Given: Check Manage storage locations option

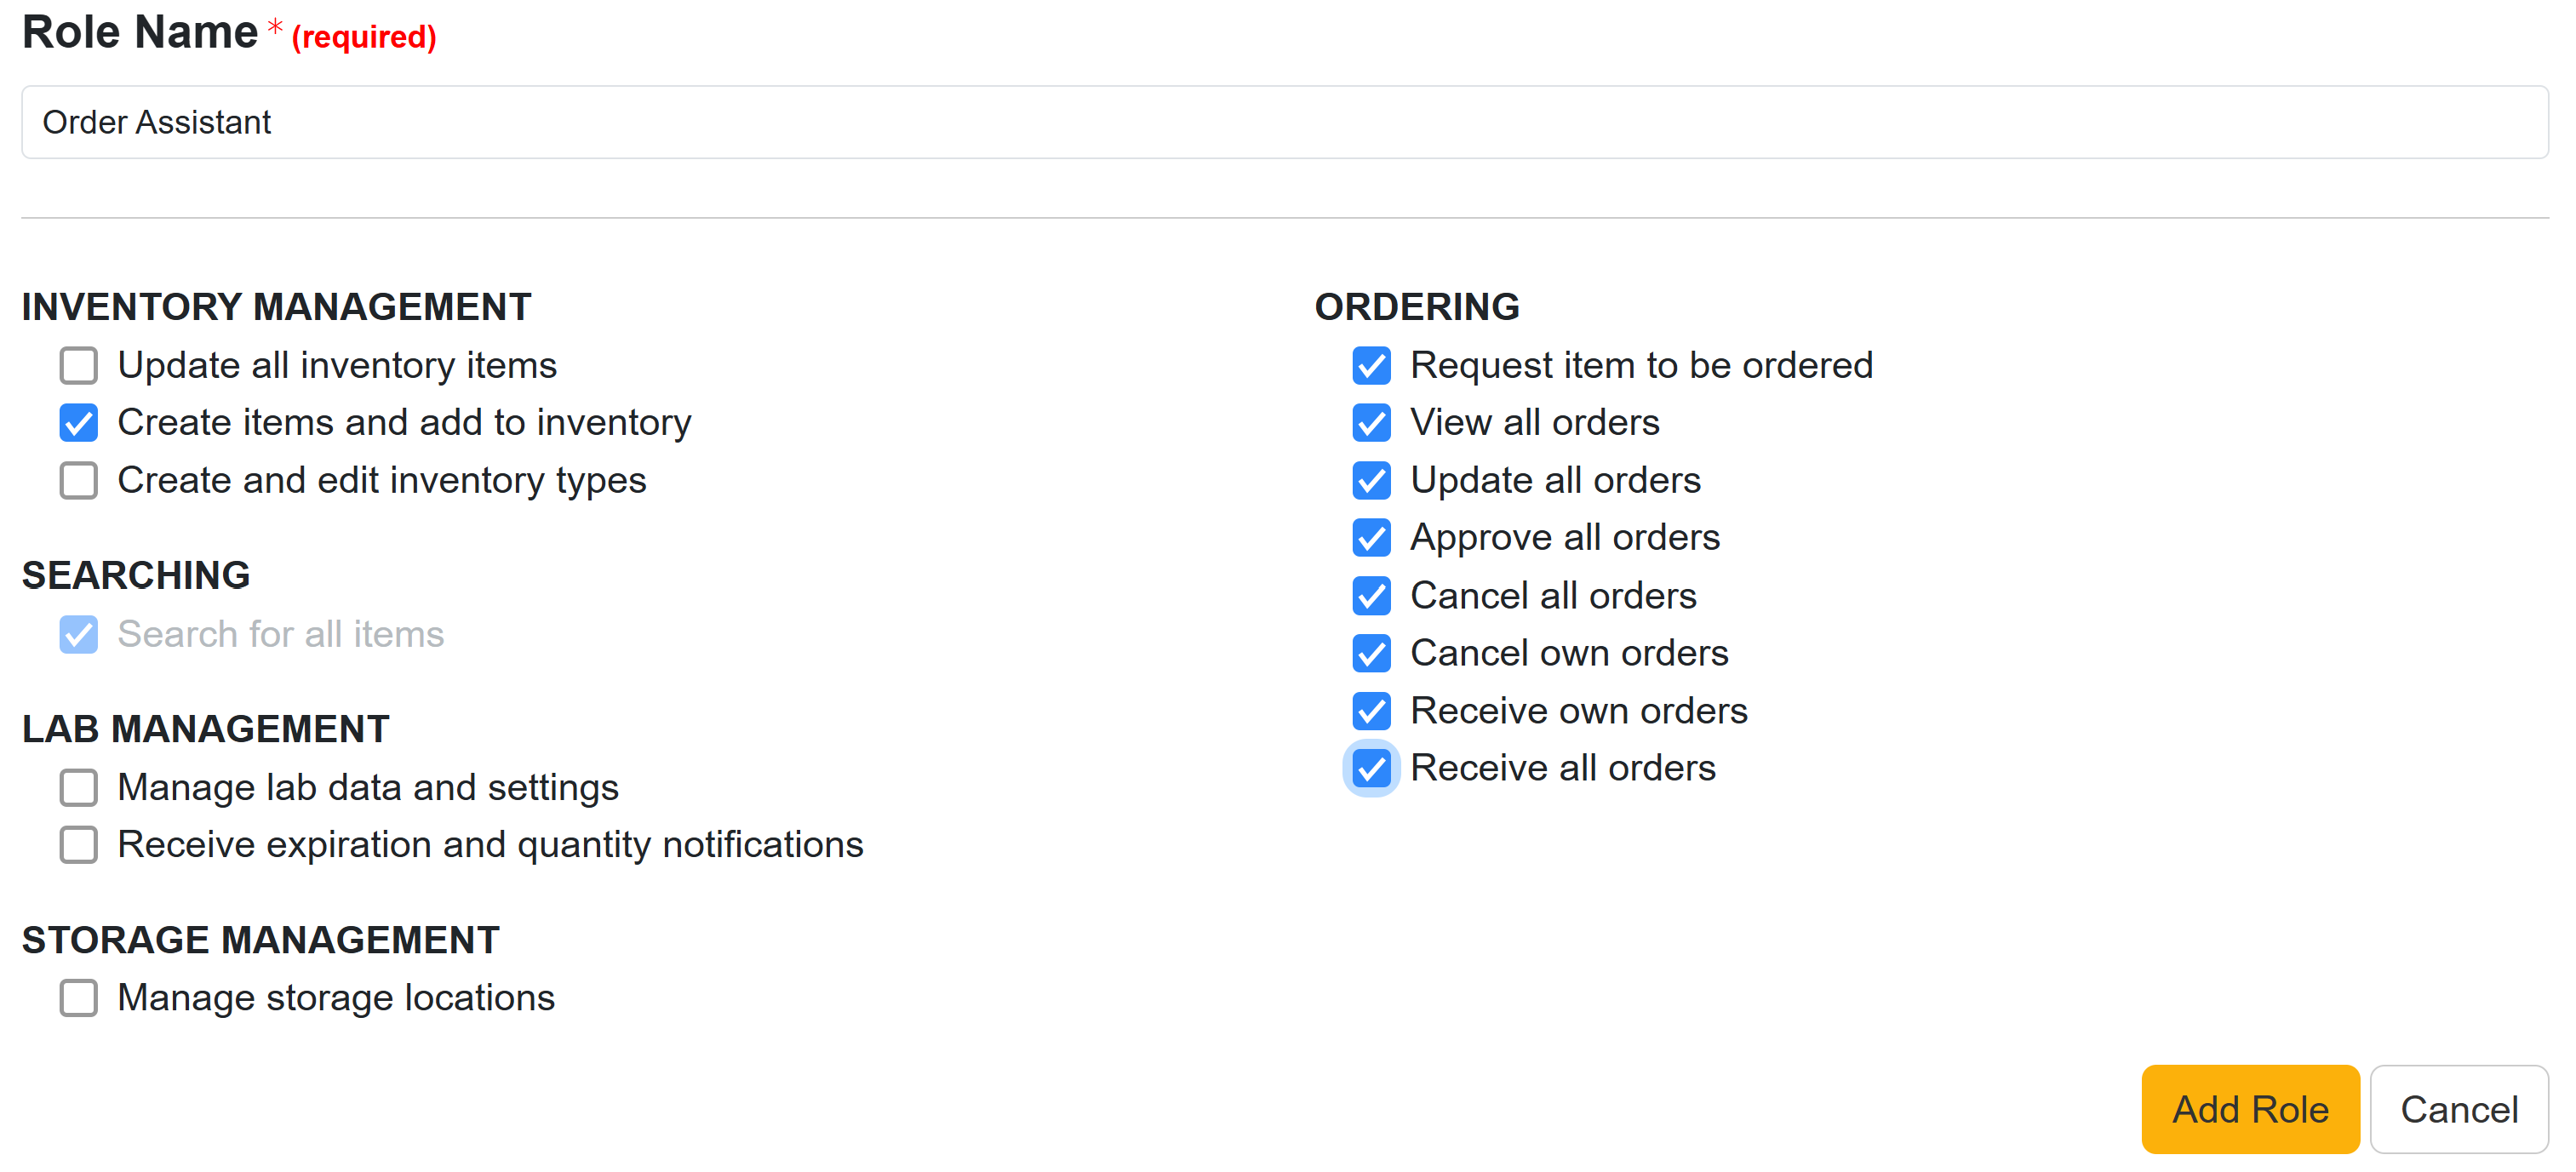Looking at the screenshot, I should [78, 998].
